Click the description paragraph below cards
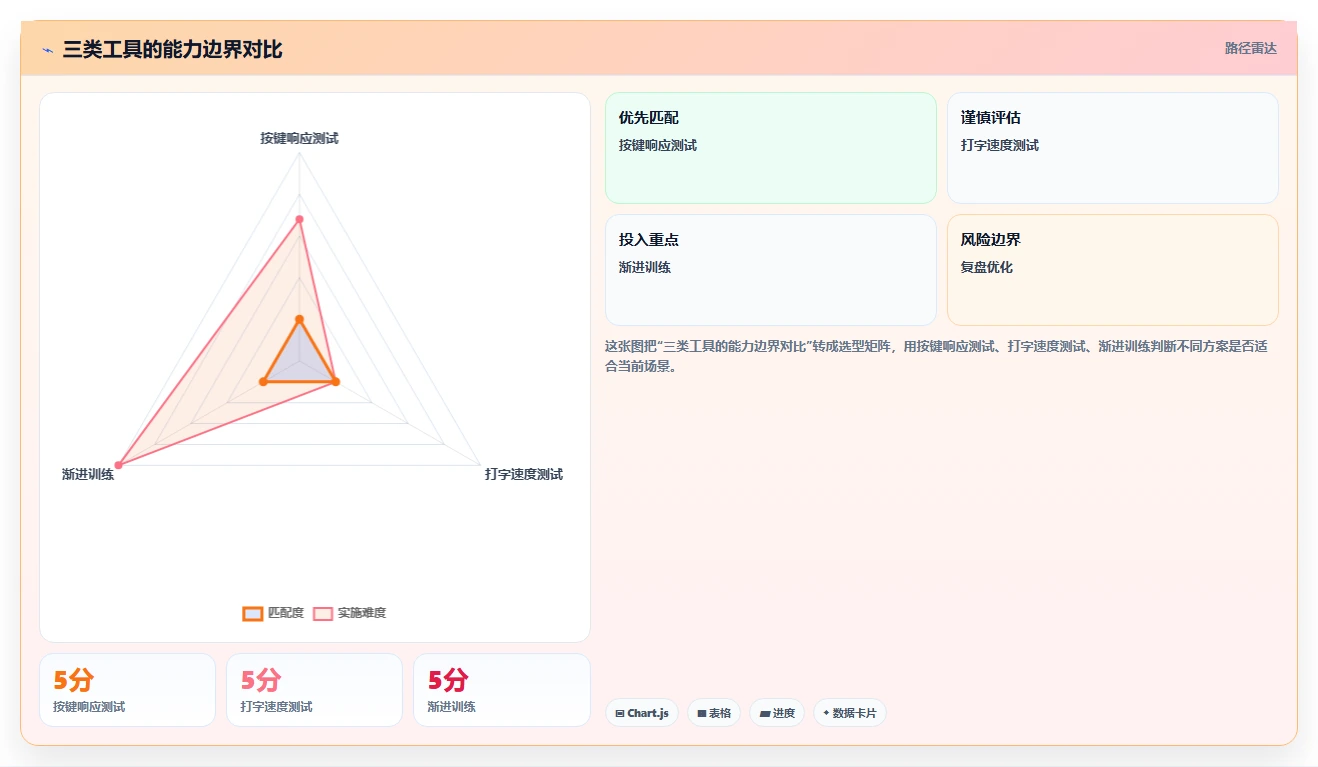 click(x=936, y=356)
